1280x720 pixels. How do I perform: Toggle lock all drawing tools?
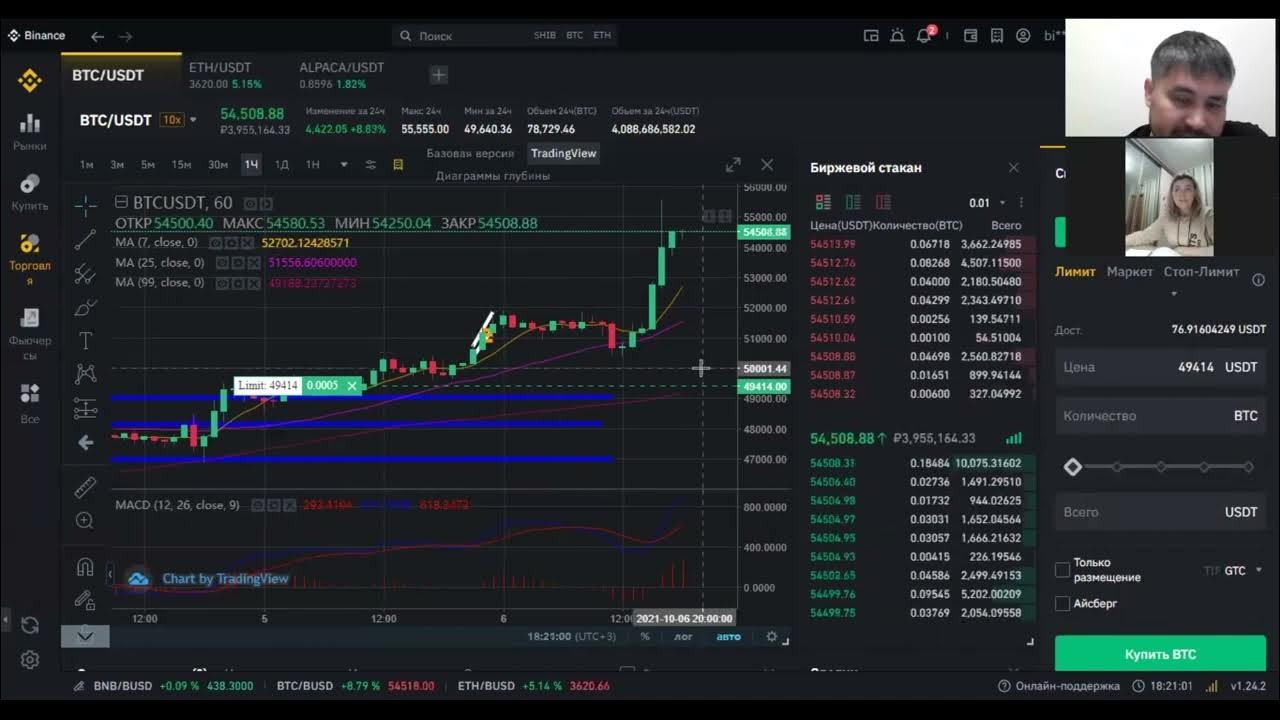[85, 600]
